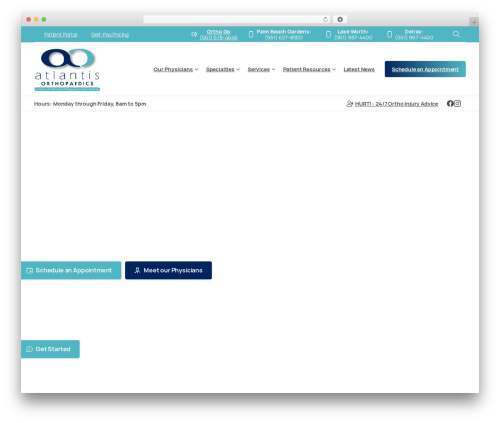The width and height of the screenshot is (500, 423).
Task: Click the Delray phone number
Action: [x=414, y=38]
